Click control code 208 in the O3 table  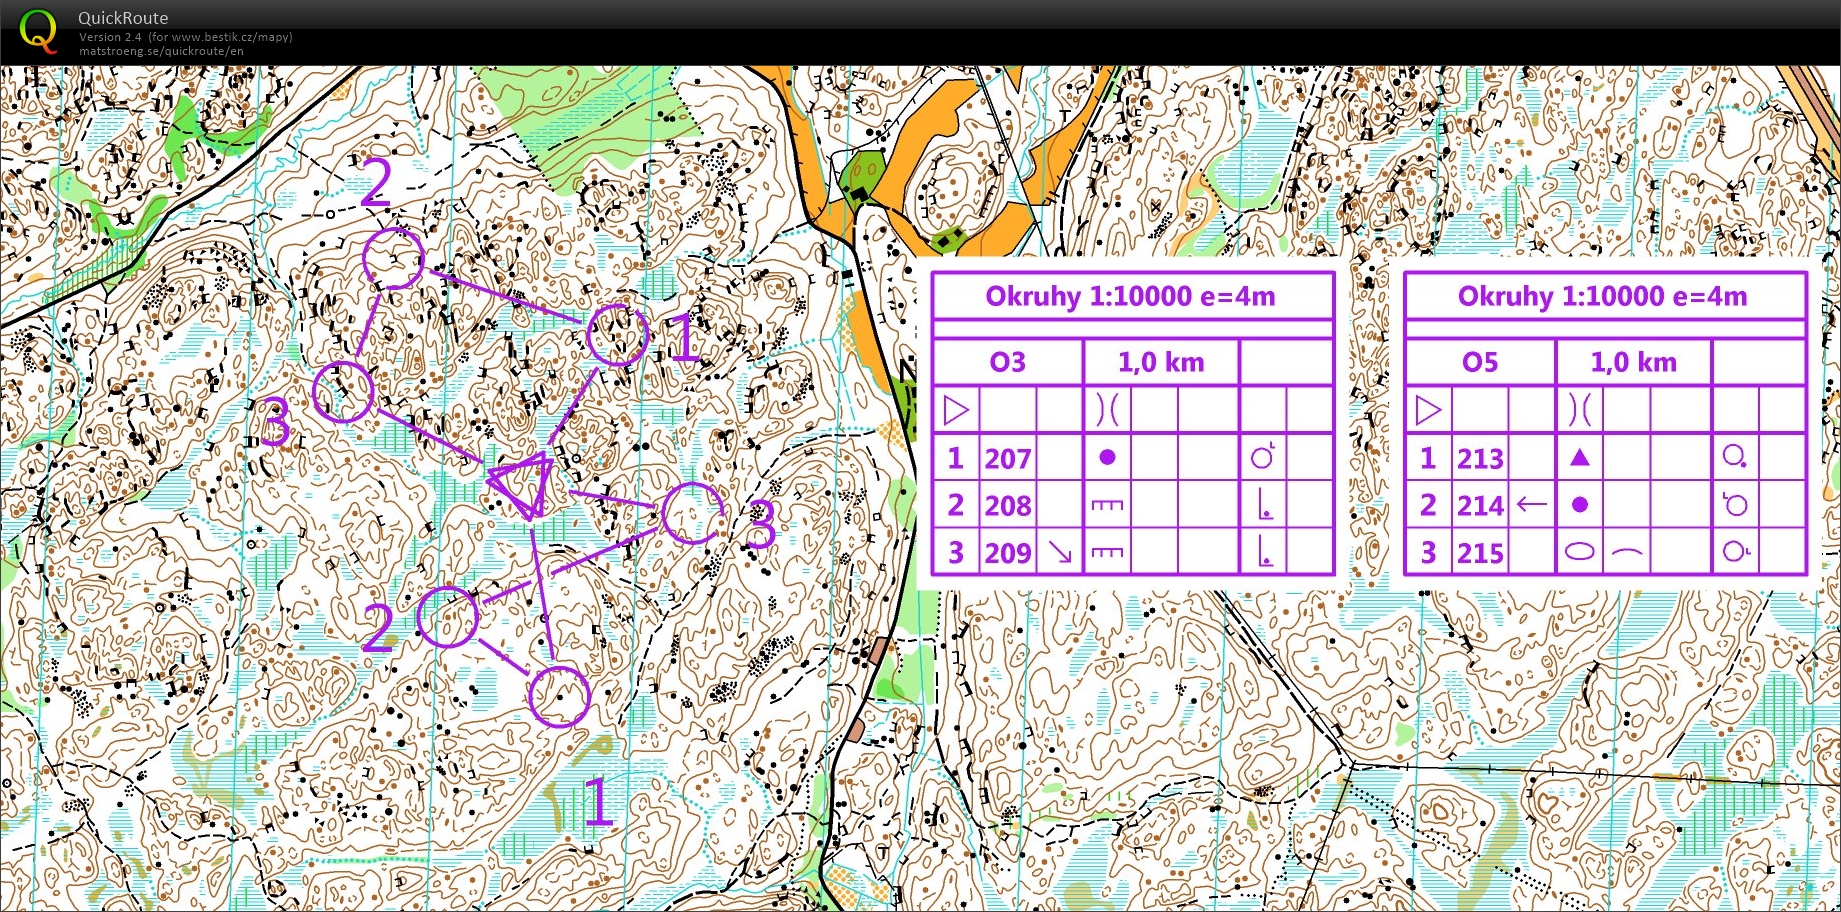pos(1007,506)
